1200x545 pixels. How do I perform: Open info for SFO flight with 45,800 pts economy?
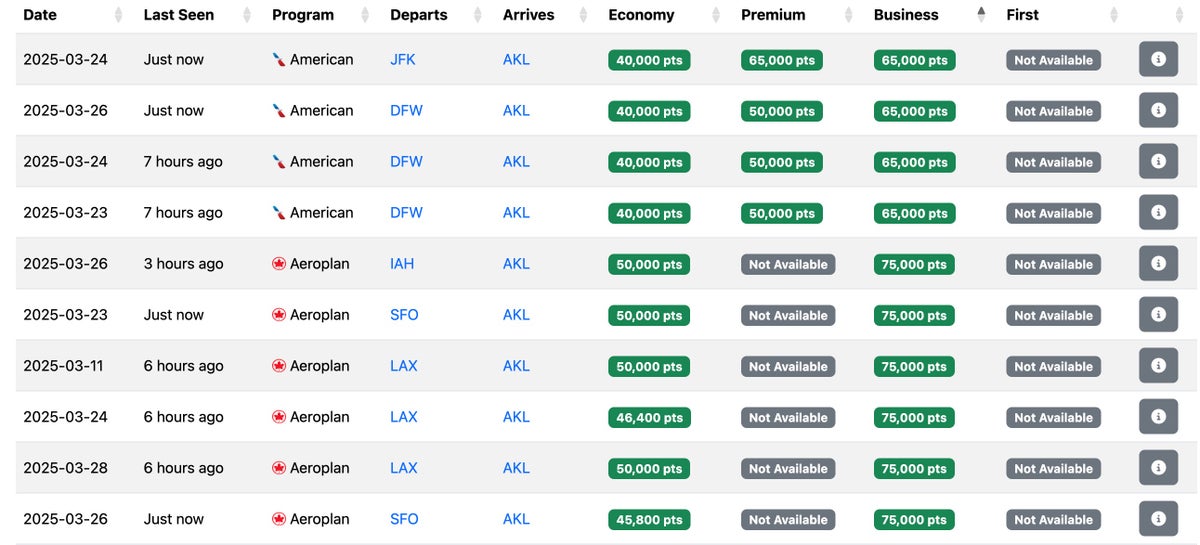click(x=1158, y=518)
